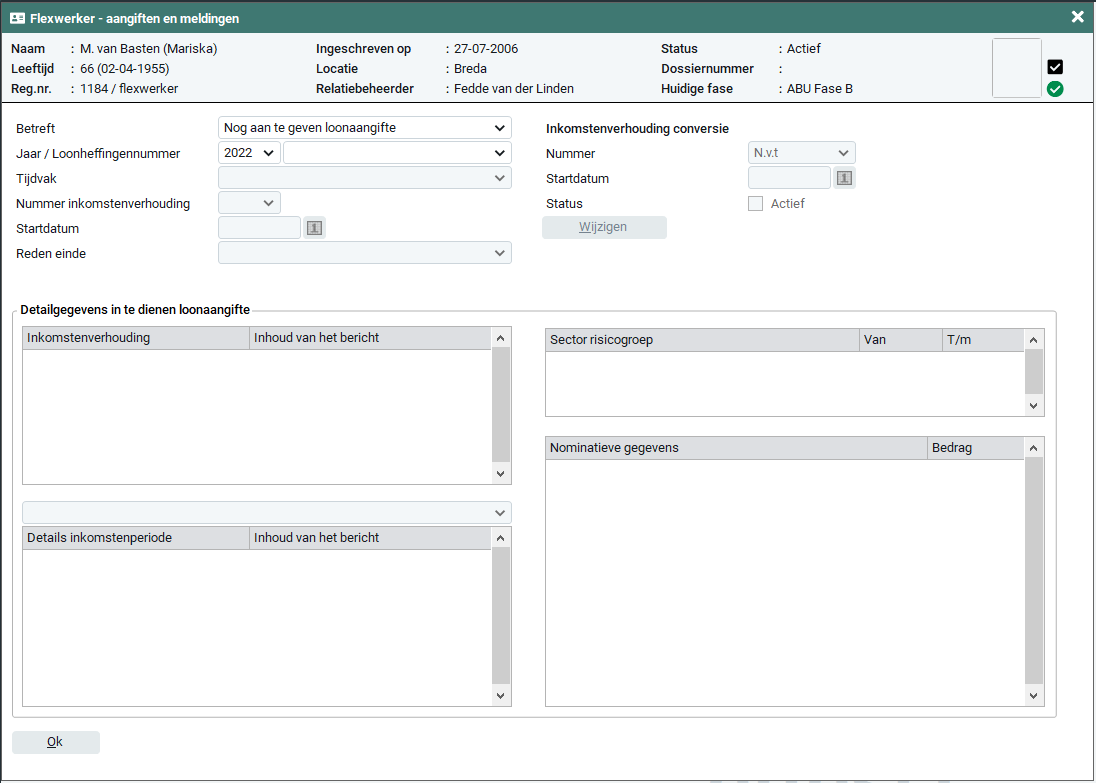Click the Sector risicogroep column header
This screenshot has width=1096, height=783.
[702, 340]
